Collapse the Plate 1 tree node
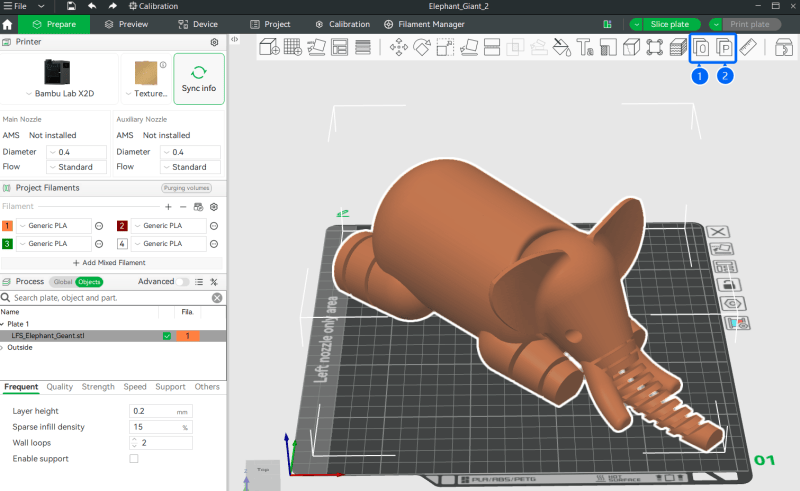 [x=3, y=324]
